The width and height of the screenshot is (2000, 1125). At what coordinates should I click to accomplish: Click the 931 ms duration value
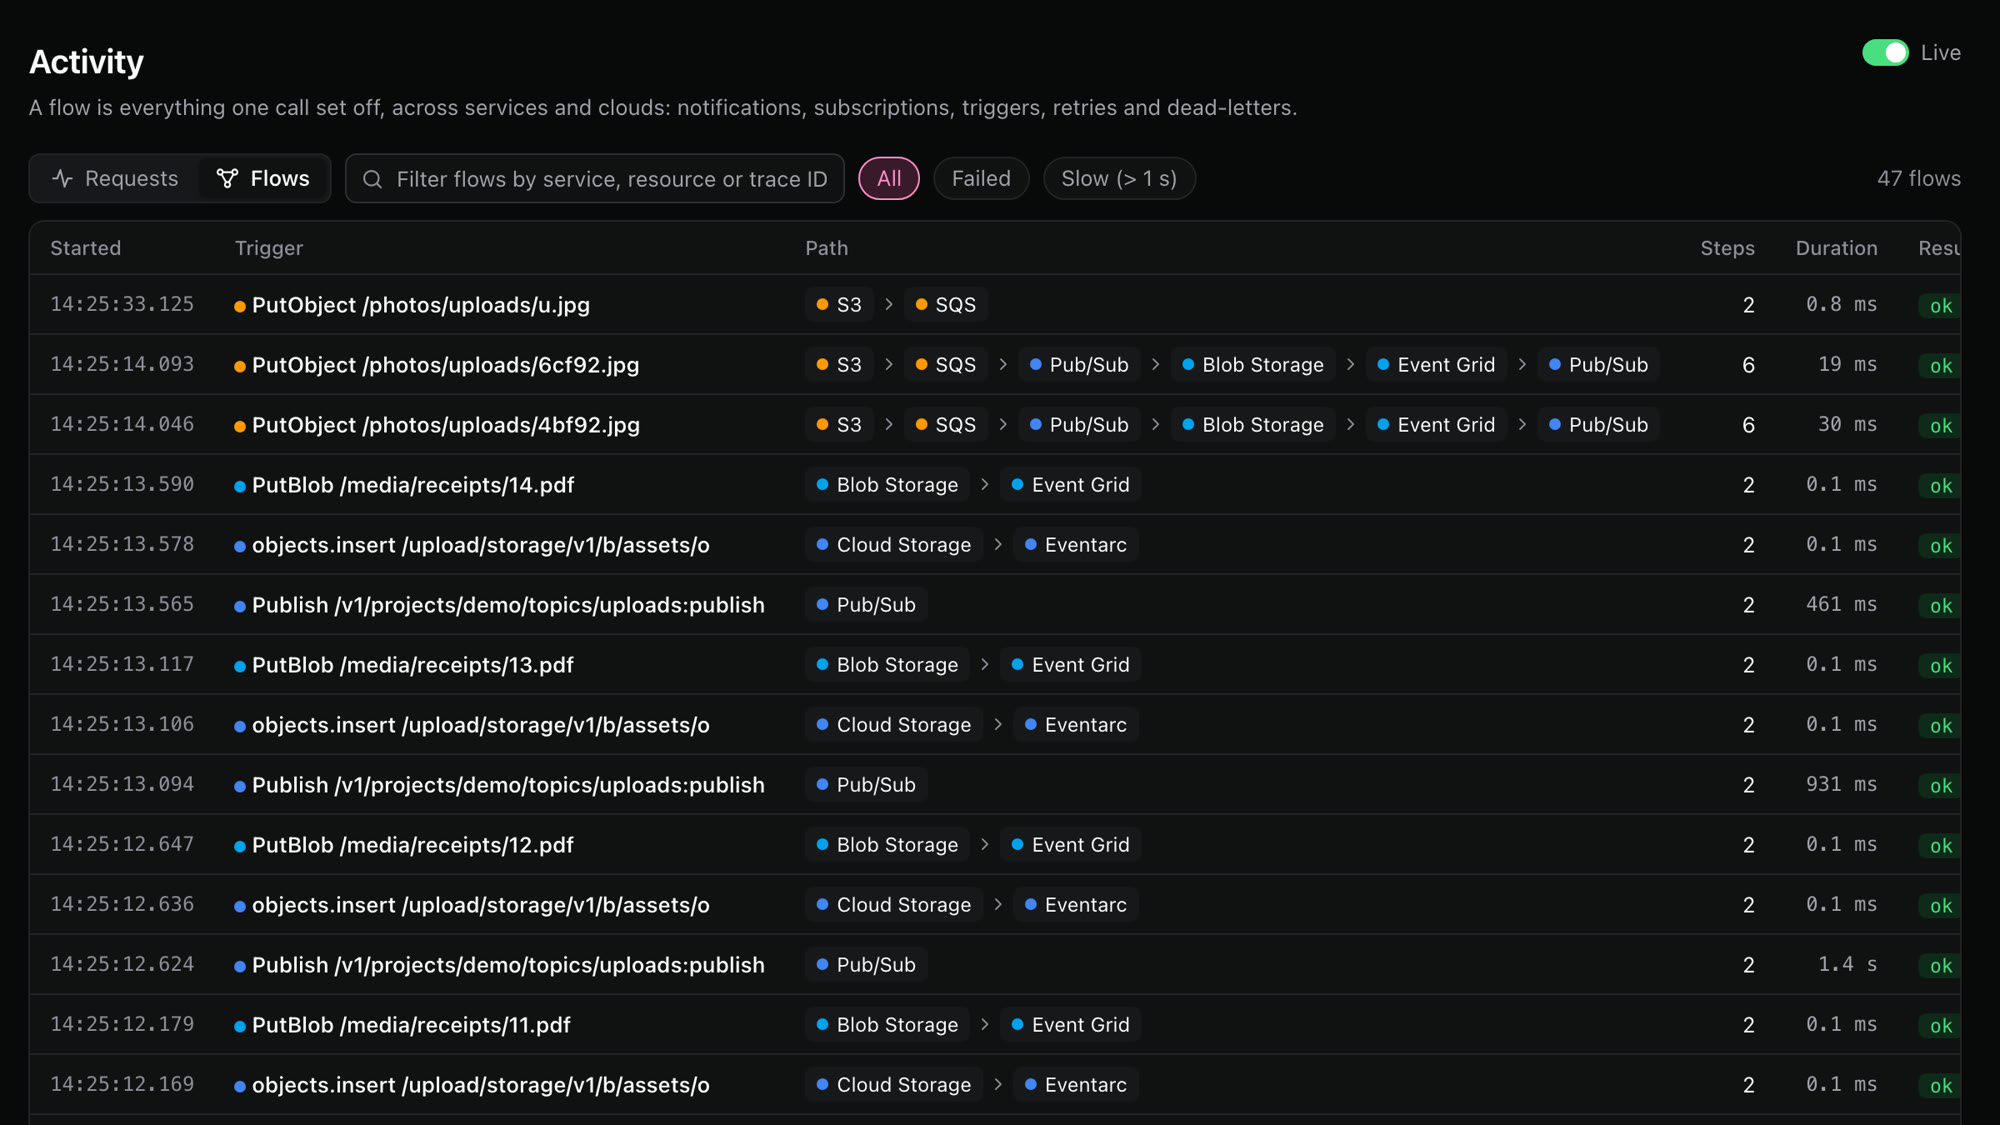[1841, 784]
